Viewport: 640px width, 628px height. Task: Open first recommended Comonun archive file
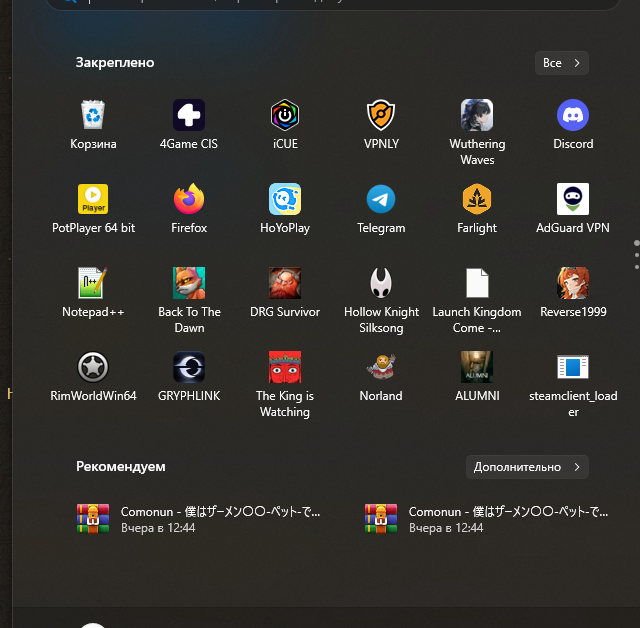point(199,519)
